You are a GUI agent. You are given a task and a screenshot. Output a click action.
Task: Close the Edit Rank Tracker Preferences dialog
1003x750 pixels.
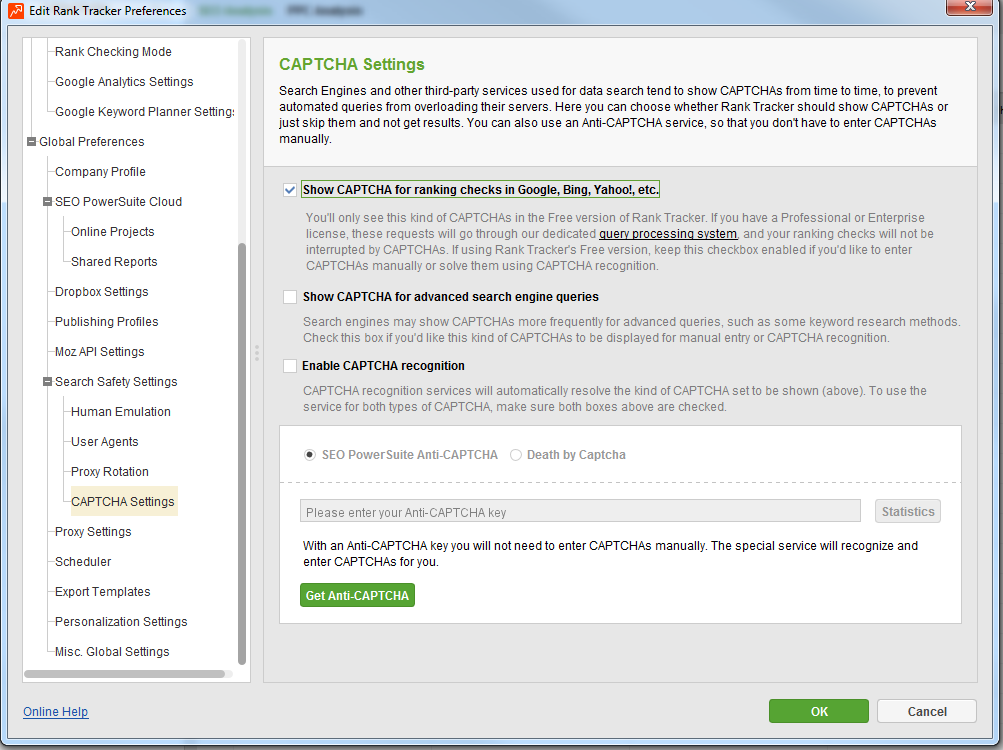[969, 7]
